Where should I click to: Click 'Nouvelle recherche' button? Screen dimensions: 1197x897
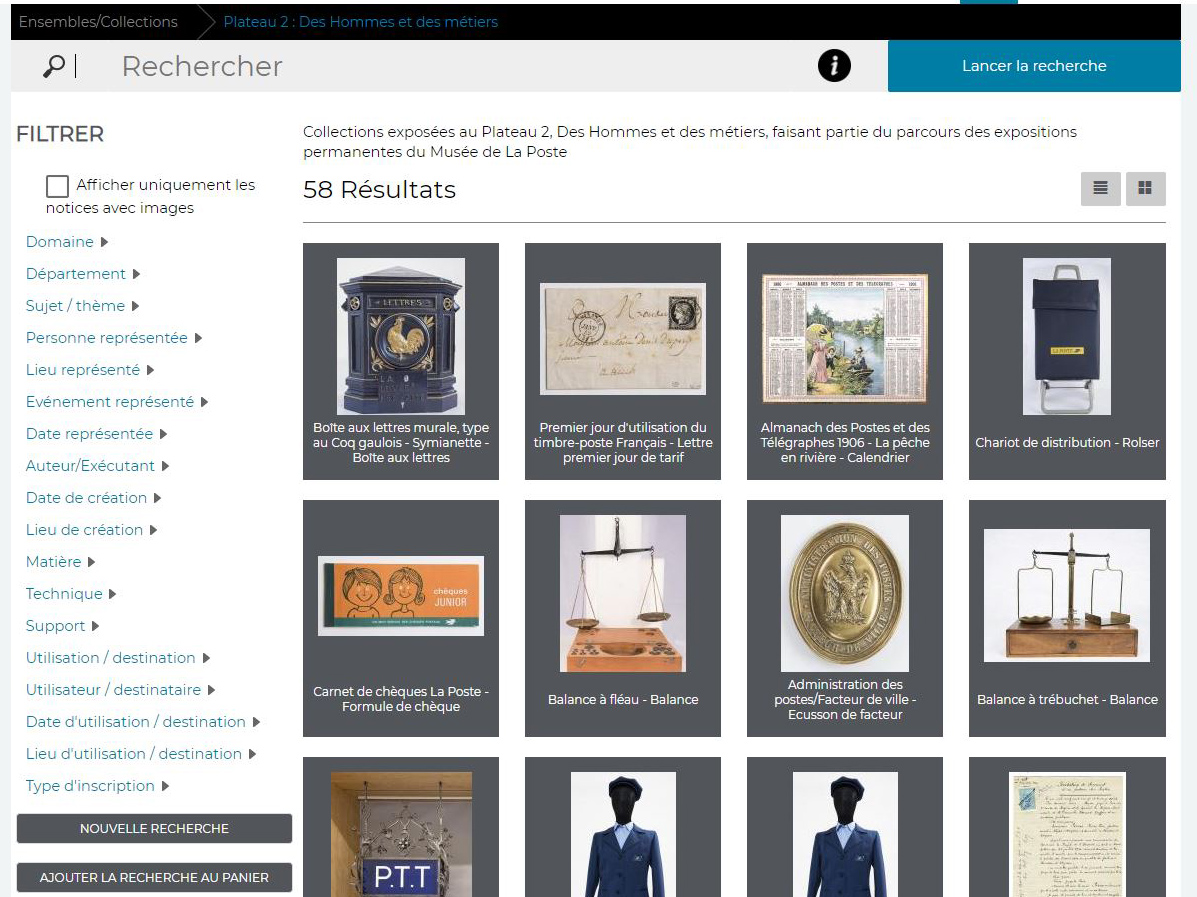[154, 828]
